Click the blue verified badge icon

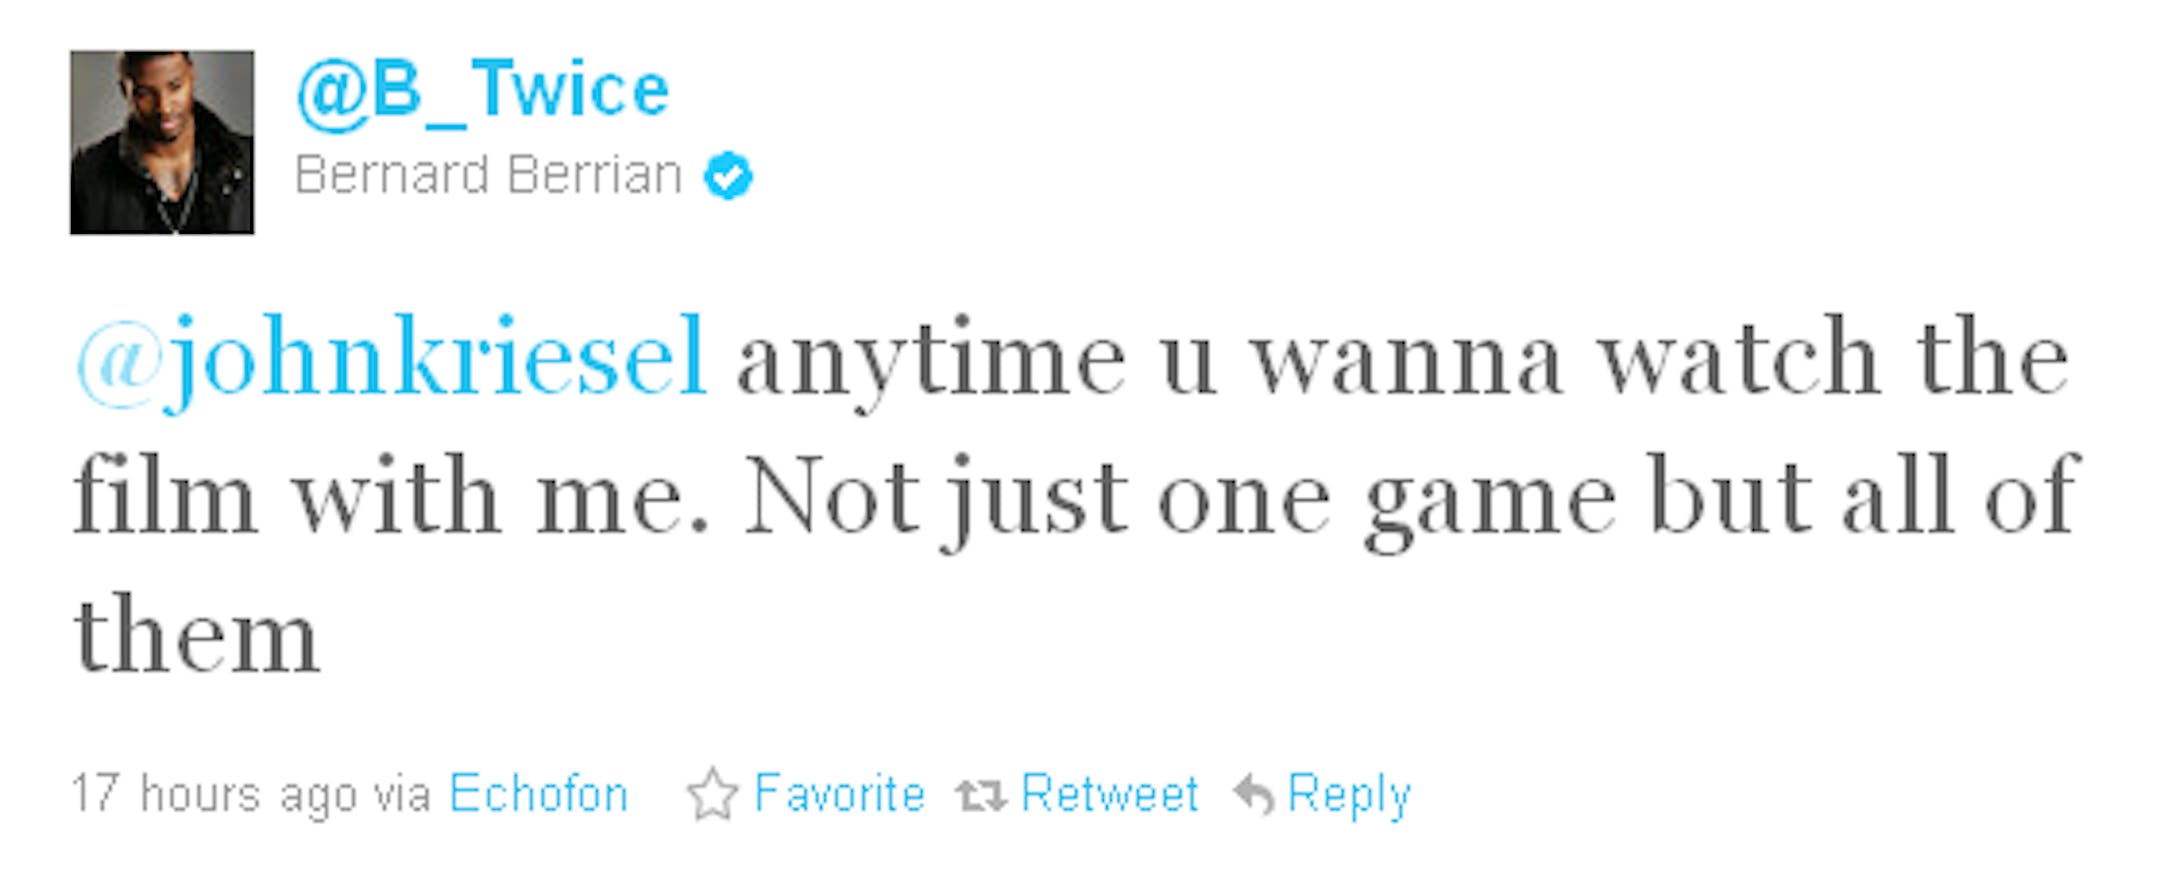pyautogui.click(x=728, y=176)
